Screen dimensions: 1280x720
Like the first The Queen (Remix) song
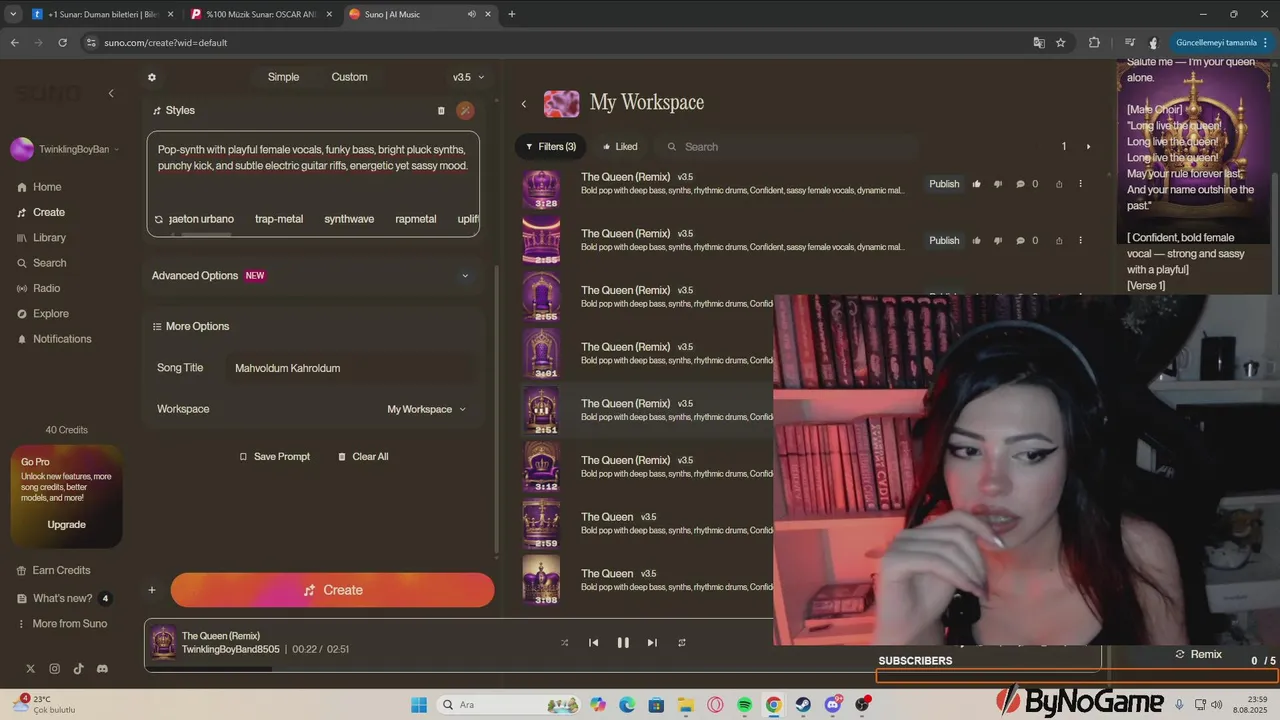click(977, 184)
